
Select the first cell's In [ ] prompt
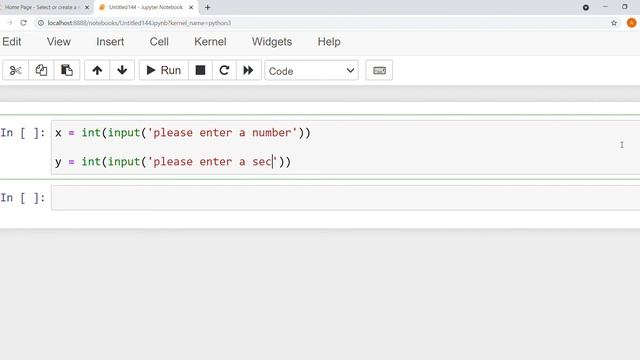(x=23, y=133)
